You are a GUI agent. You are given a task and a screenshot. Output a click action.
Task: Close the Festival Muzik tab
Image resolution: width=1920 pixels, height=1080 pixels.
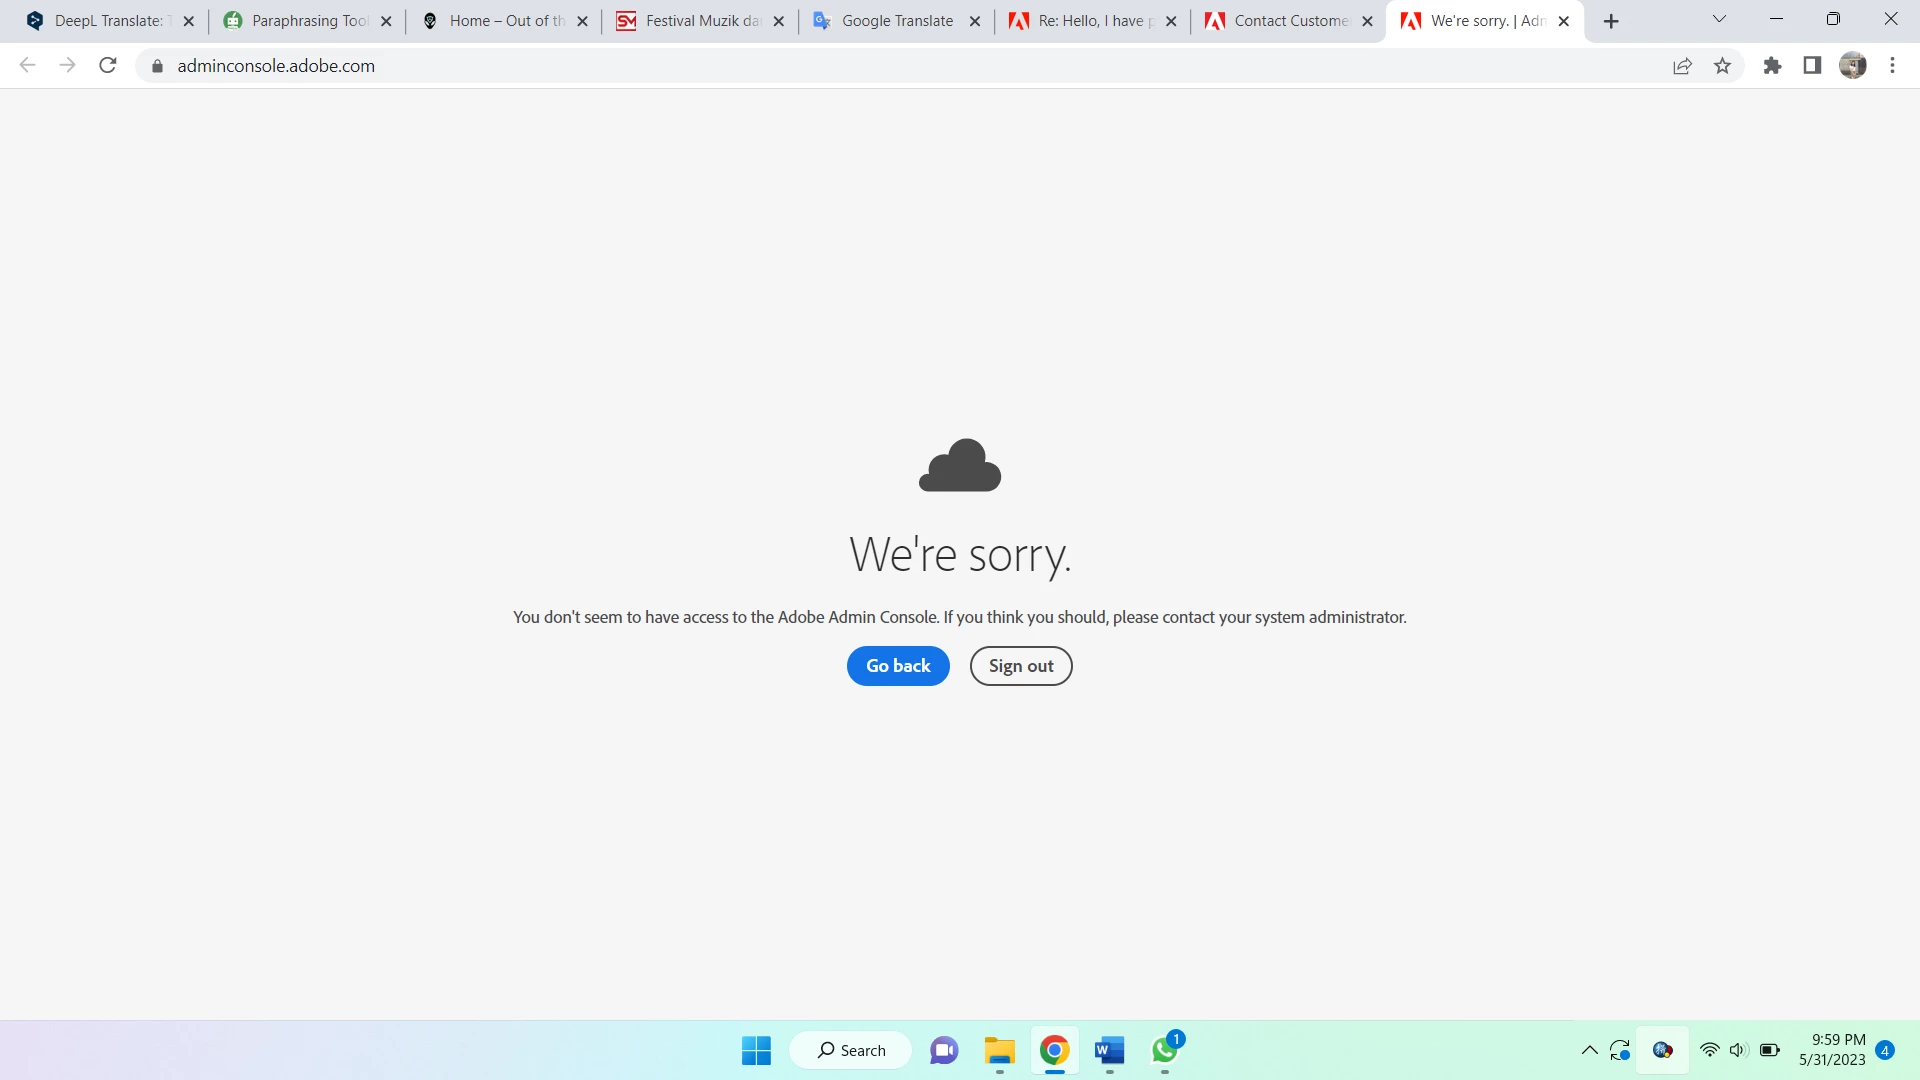(779, 21)
